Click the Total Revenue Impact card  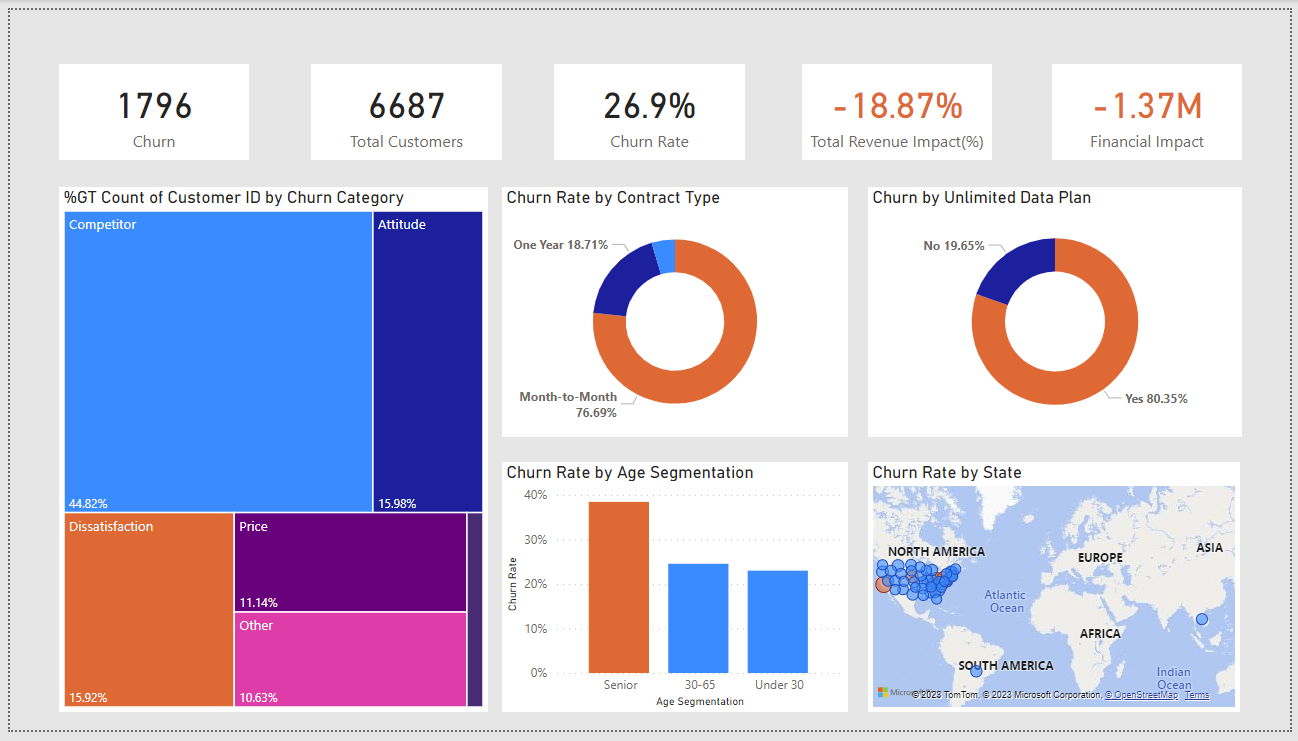[x=896, y=110]
